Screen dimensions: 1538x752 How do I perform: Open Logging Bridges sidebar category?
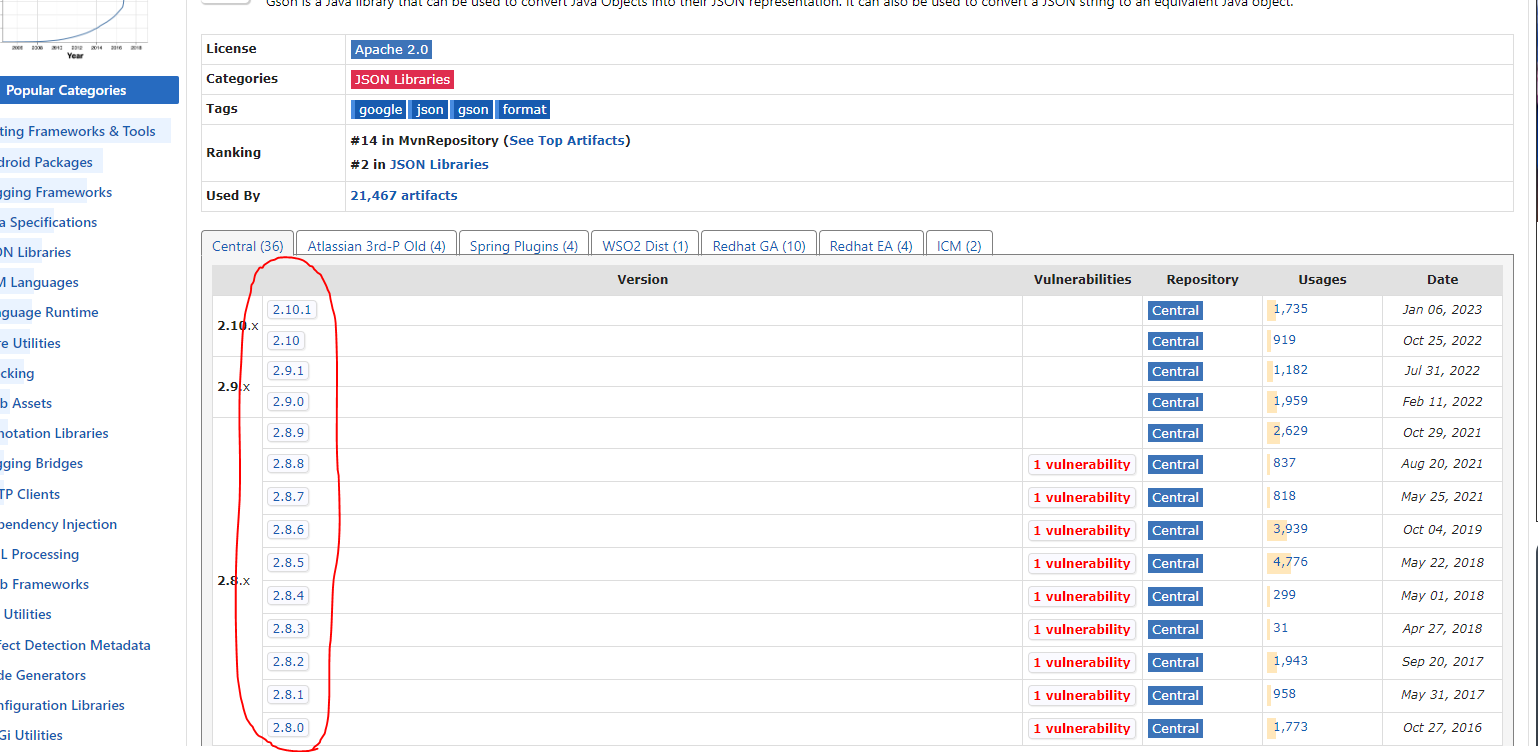(42, 463)
